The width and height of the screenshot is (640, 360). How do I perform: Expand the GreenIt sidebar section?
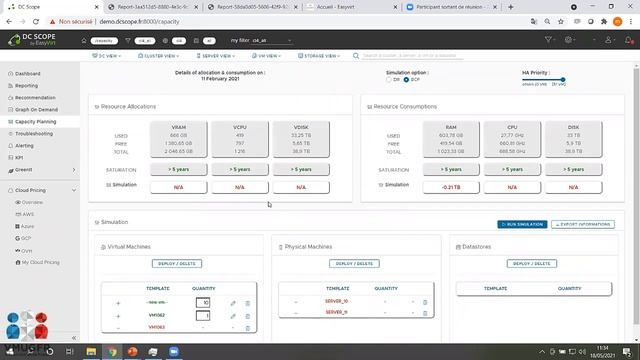tap(74, 170)
